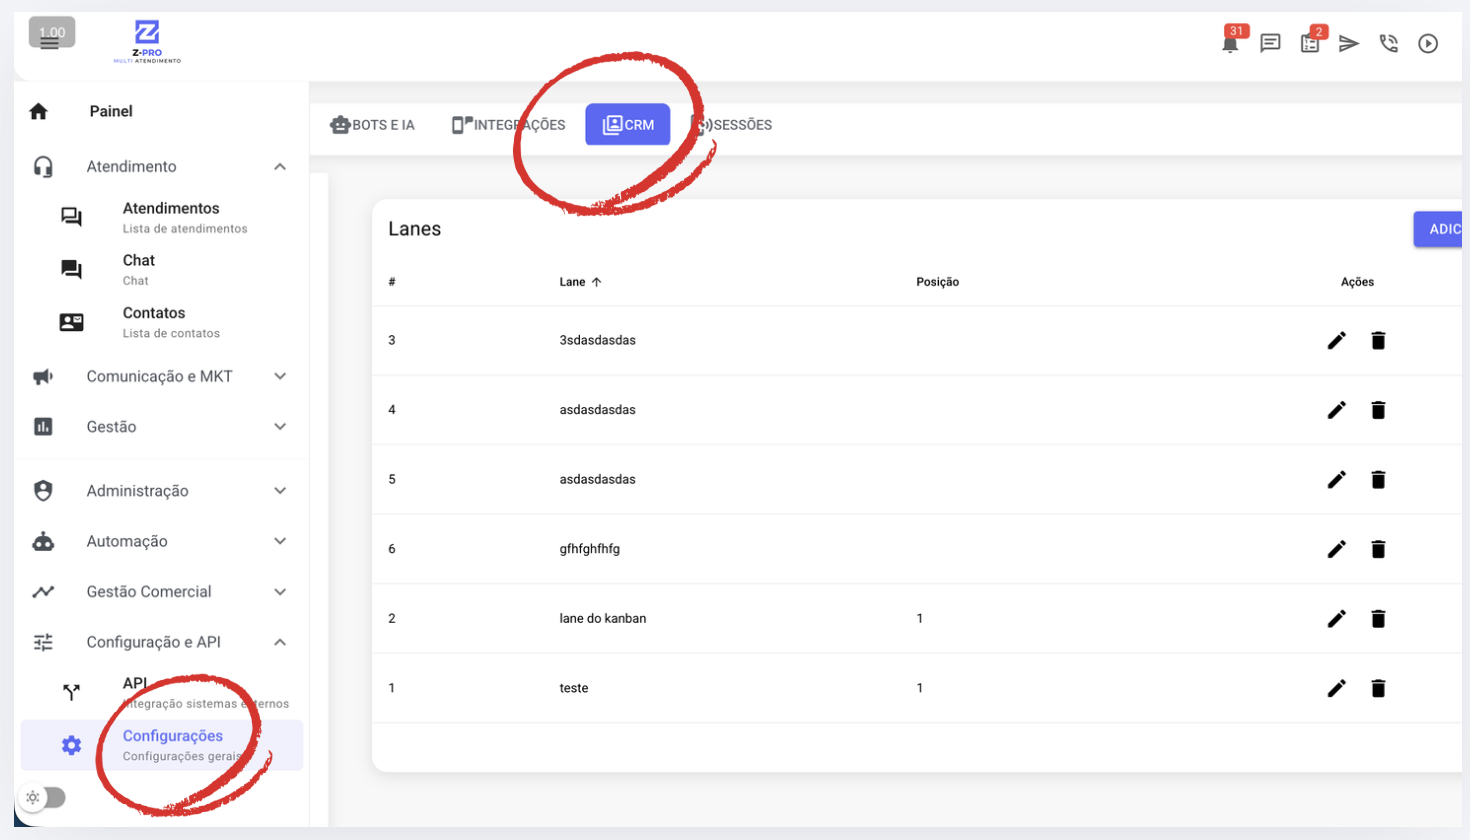The height and width of the screenshot is (840, 1470).
Task: Click the send paper plane icon
Action: [x=1349, y=43]
